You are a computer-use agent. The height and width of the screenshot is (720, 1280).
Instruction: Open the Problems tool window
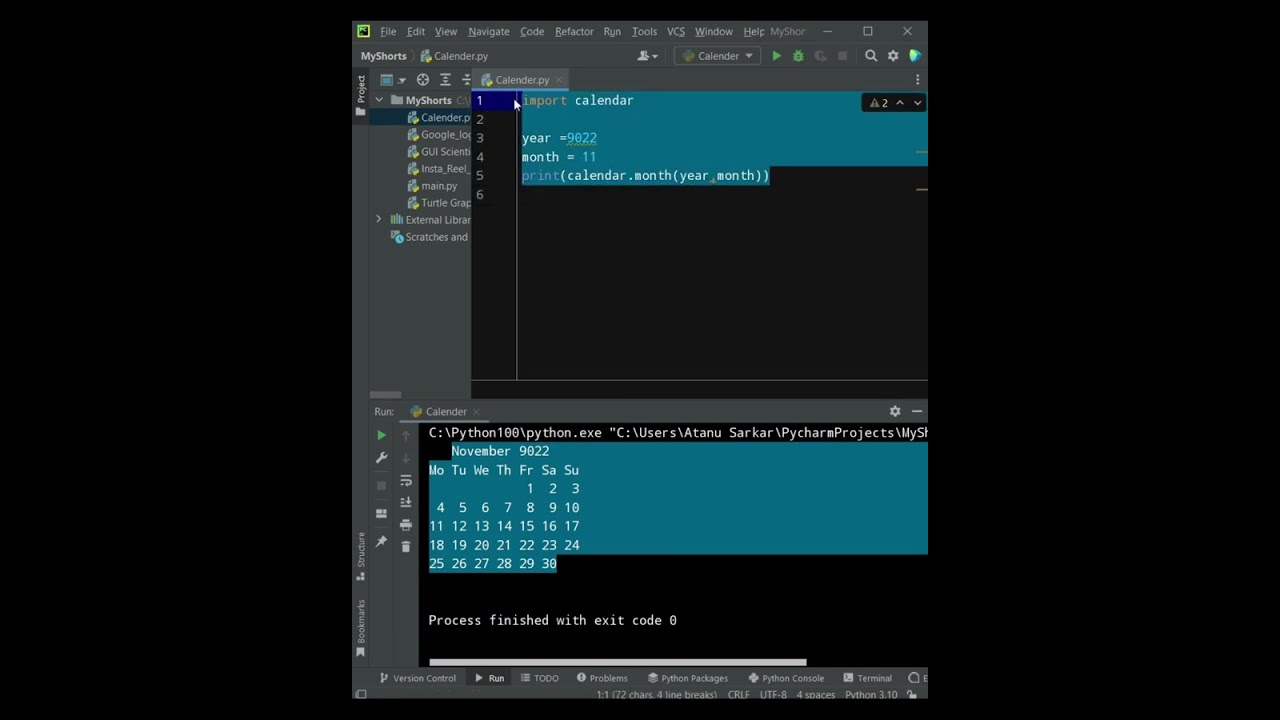pyautogui.click(x=601, y=678)
